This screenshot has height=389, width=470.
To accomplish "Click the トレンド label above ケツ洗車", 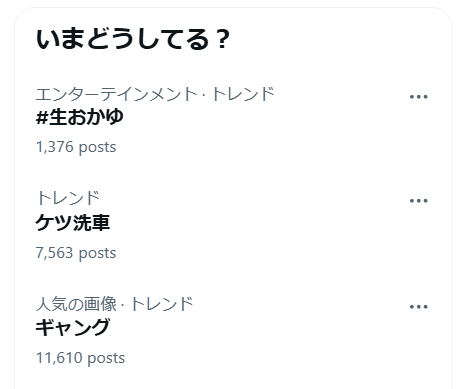I will [x=68, y=198].
